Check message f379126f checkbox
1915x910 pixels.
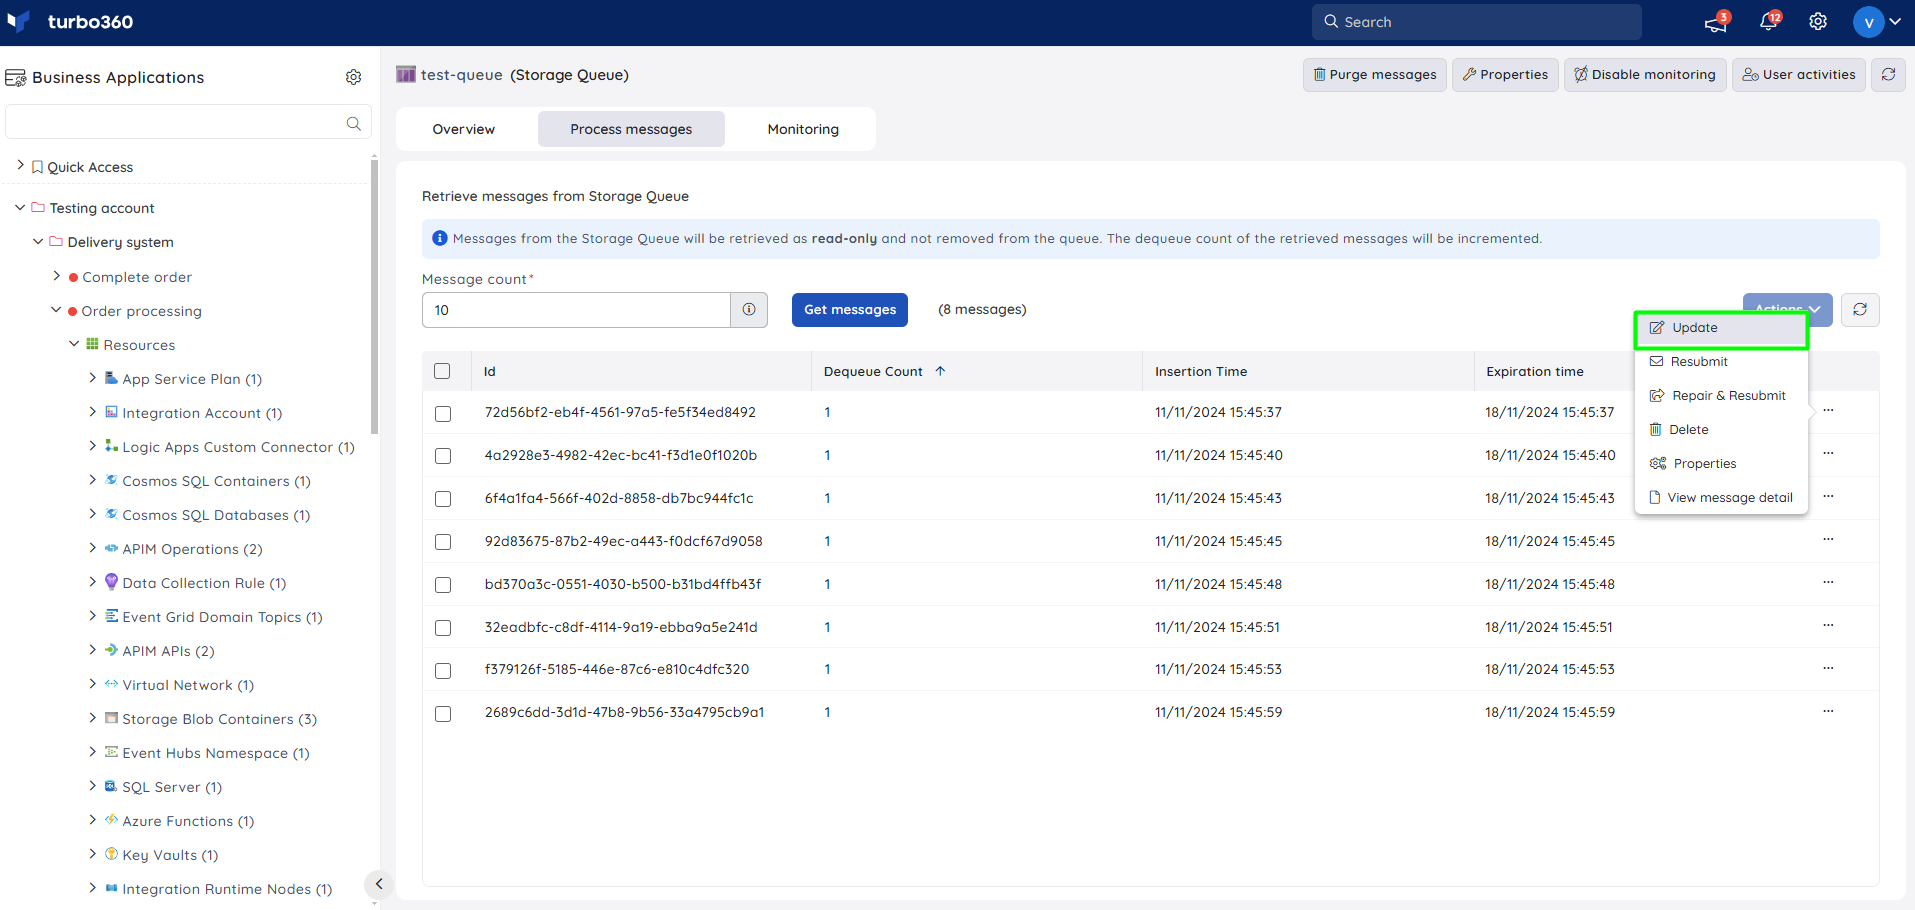(443, 671)
